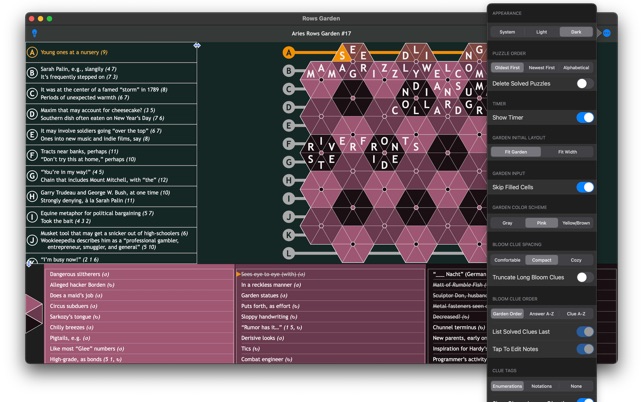This screenshot has height=402, width=643.
Task: Click the row H circle icon in clue list
Action: (33, 196)
